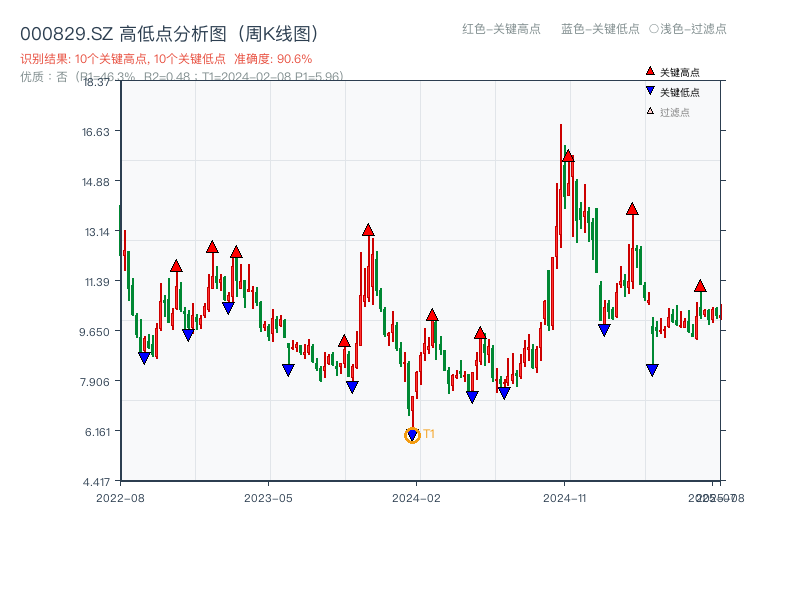Click the 红色-关键高点 header label
Screen dimensions: 800x600
tap(501, 29)
